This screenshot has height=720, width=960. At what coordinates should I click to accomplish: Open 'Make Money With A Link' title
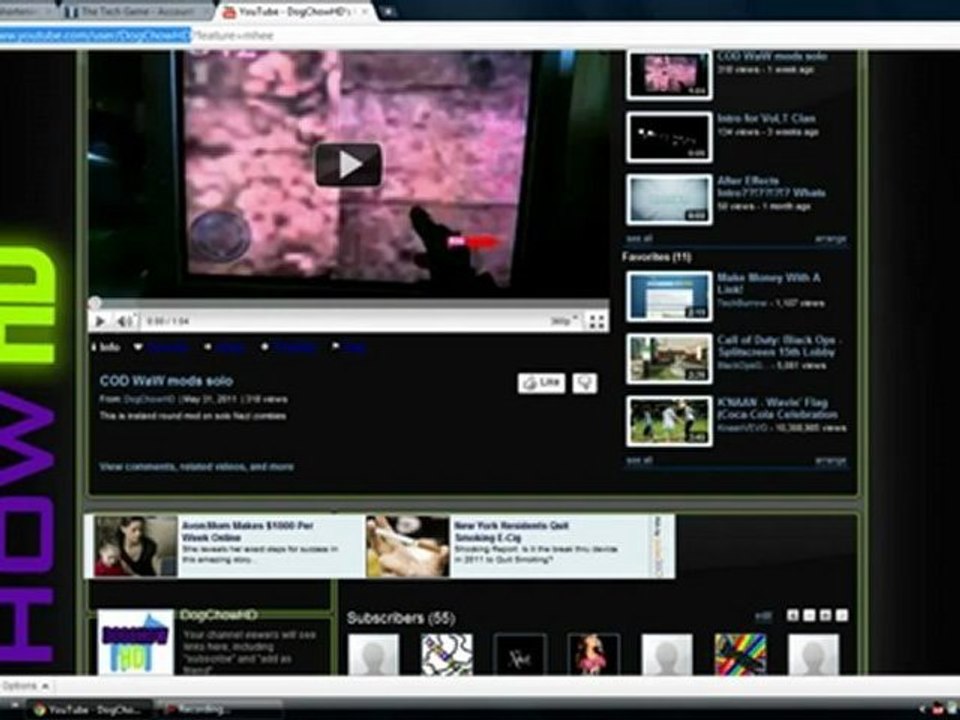tap(768, 283)
